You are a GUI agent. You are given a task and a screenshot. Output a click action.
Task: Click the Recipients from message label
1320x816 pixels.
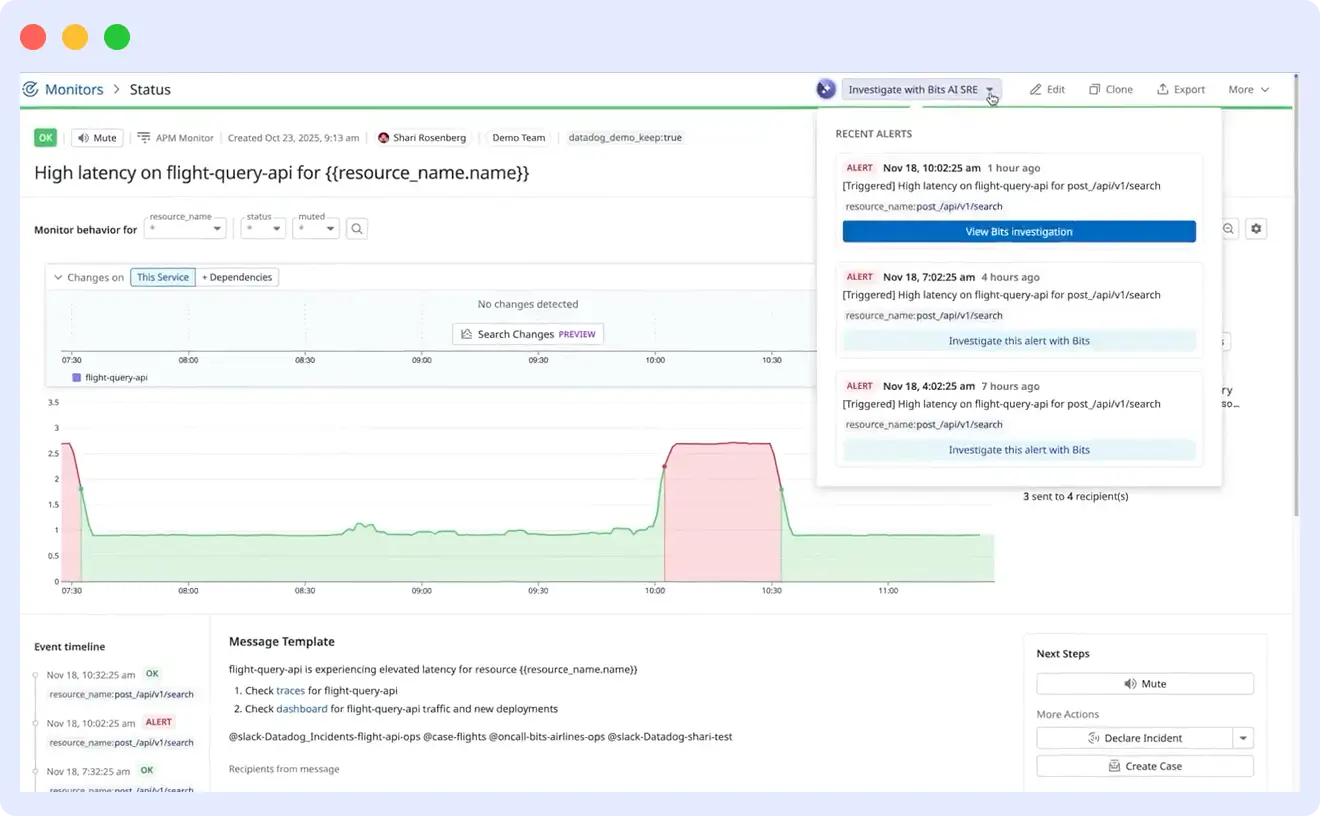(284, 769)
